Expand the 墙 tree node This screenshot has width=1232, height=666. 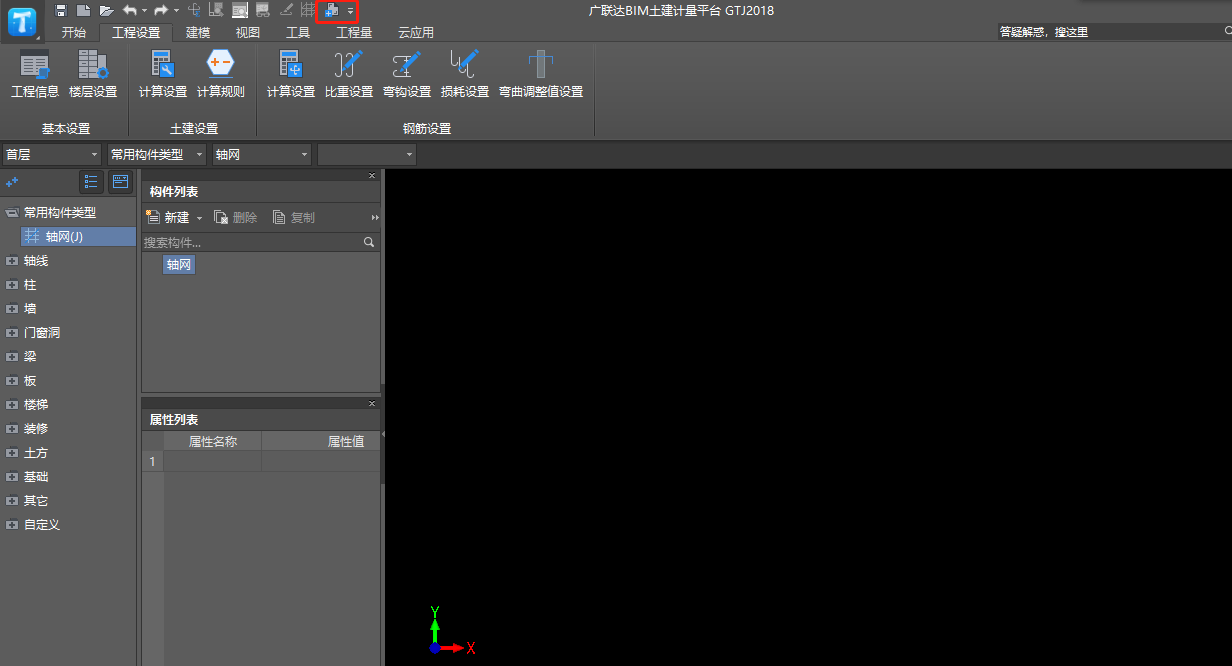point(12,309)
